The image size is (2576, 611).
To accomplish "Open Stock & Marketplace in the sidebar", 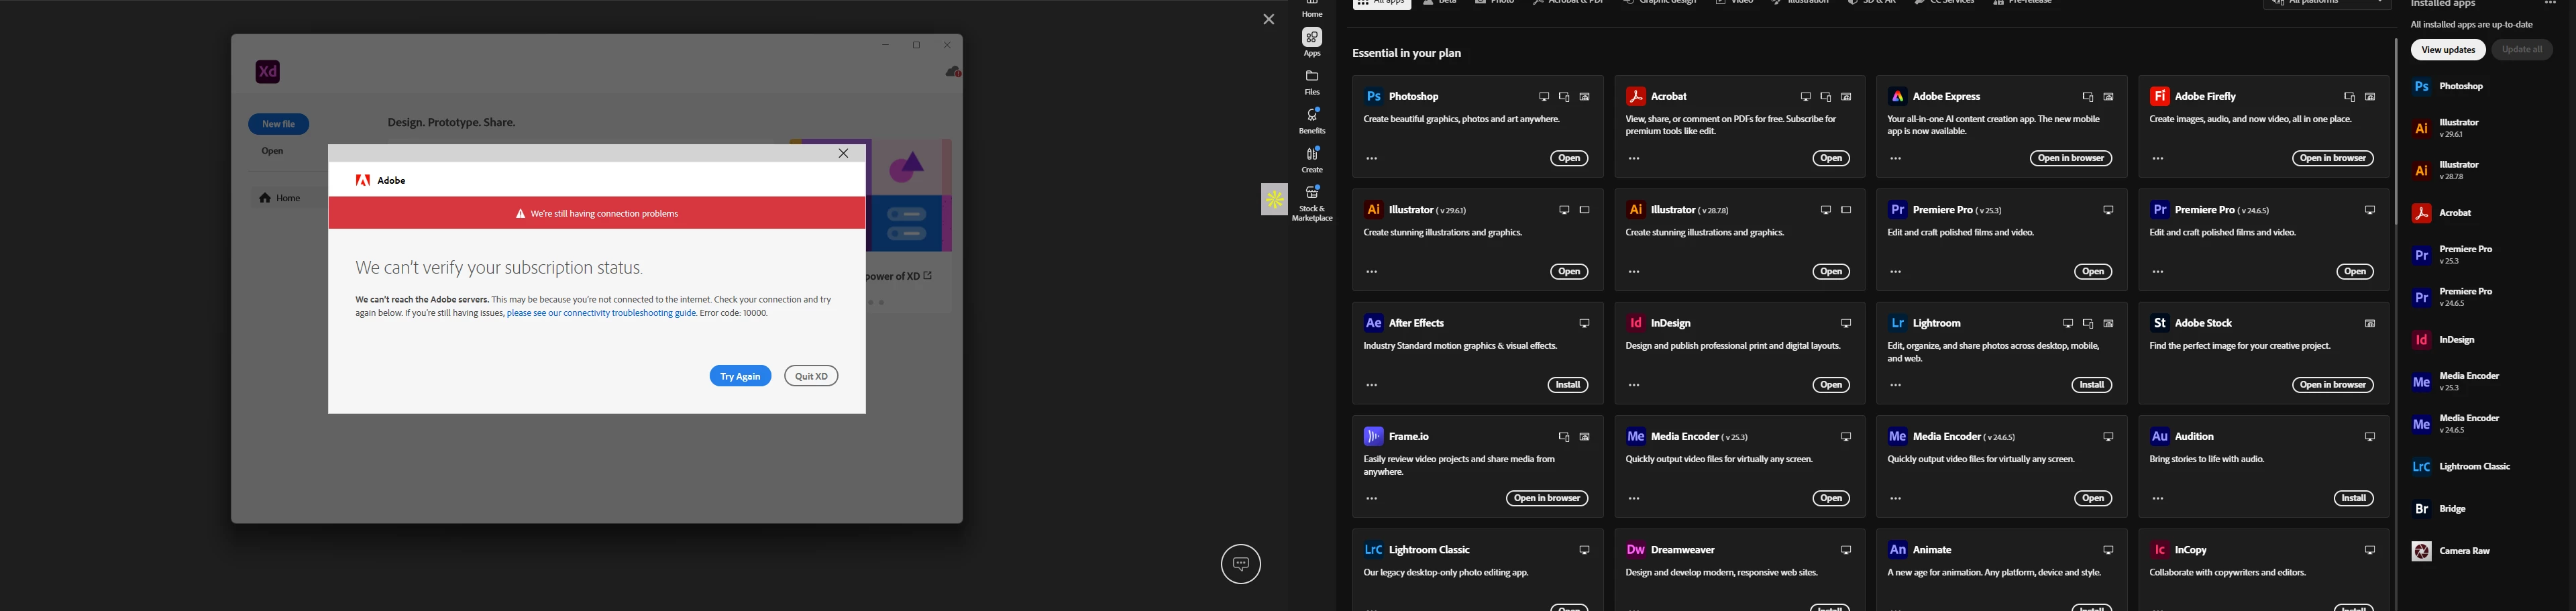I will click(1312, 202).
